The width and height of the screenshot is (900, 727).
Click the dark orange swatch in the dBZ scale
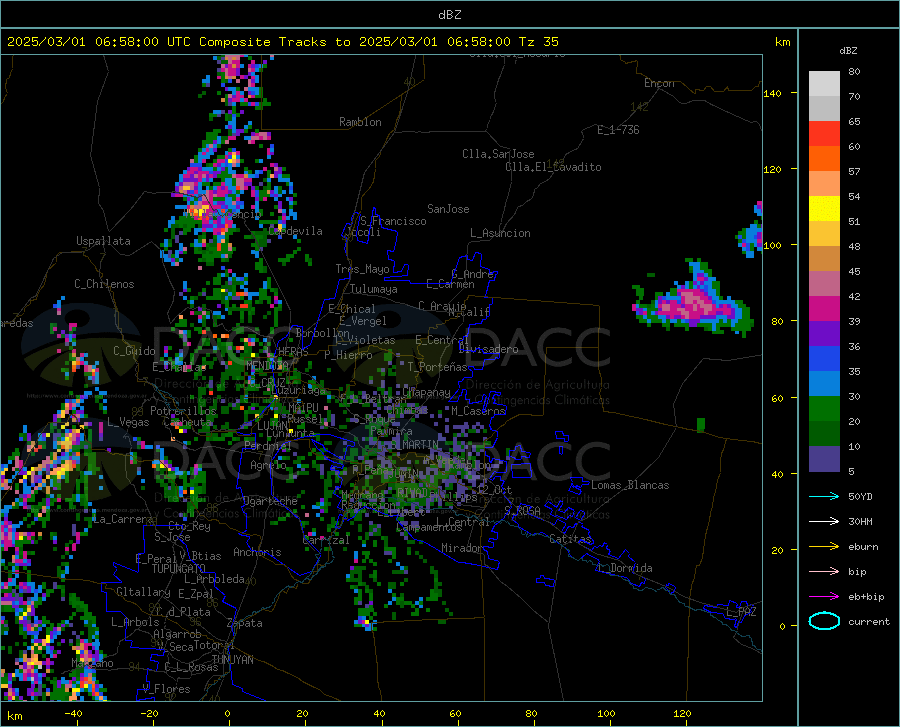[824, 159]
